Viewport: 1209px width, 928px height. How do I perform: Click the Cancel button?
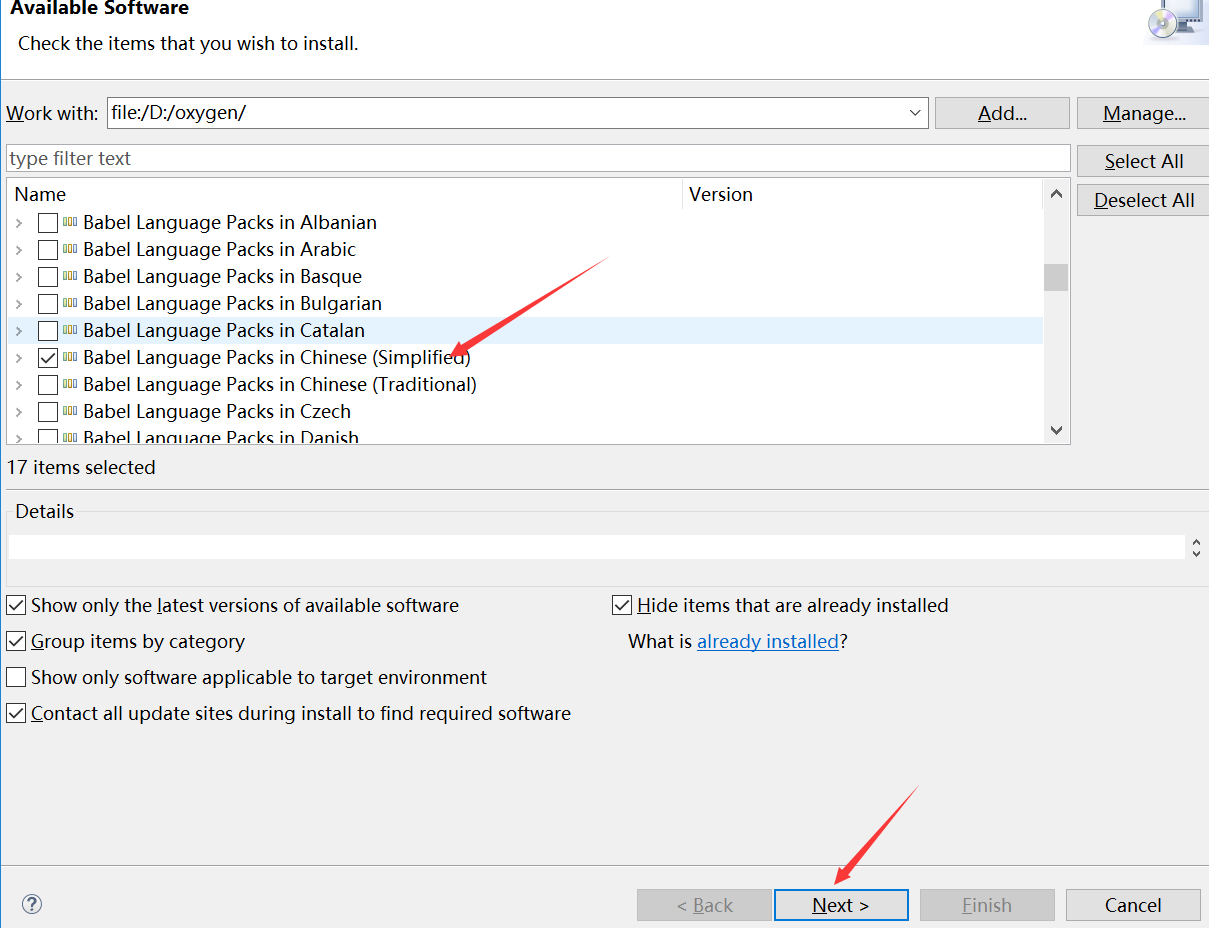click(x=1133, y=905)
